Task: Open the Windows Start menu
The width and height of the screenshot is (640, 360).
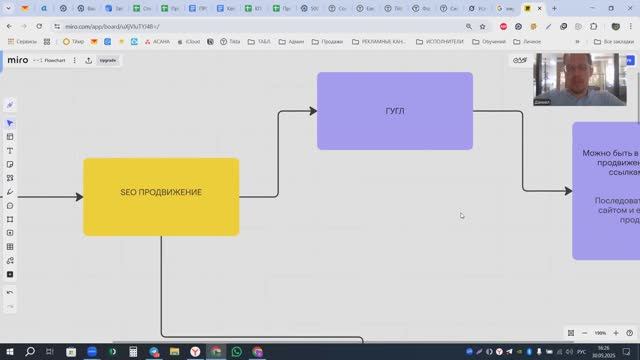Action: click(x=9, y=351)
